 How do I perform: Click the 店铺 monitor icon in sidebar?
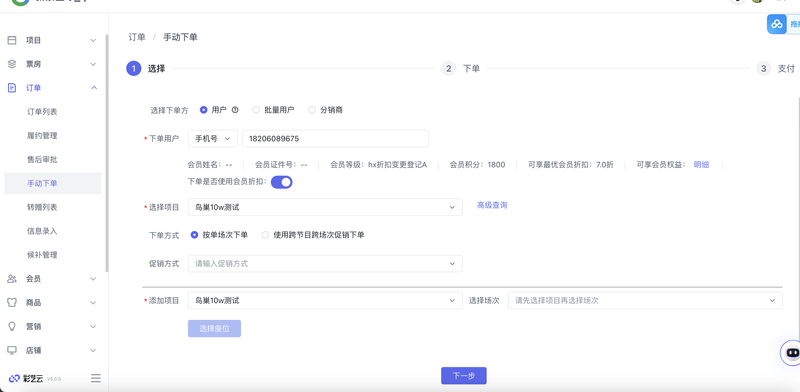[12, 350]
